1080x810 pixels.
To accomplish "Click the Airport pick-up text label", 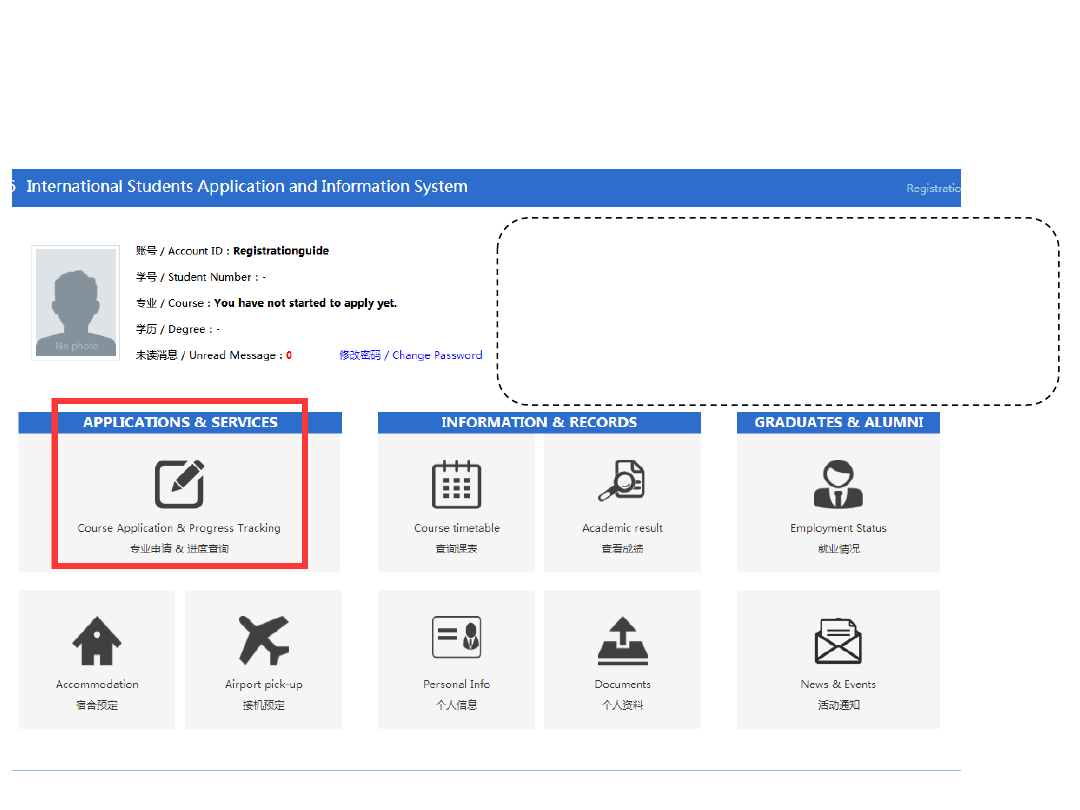I will pos(264,685).
